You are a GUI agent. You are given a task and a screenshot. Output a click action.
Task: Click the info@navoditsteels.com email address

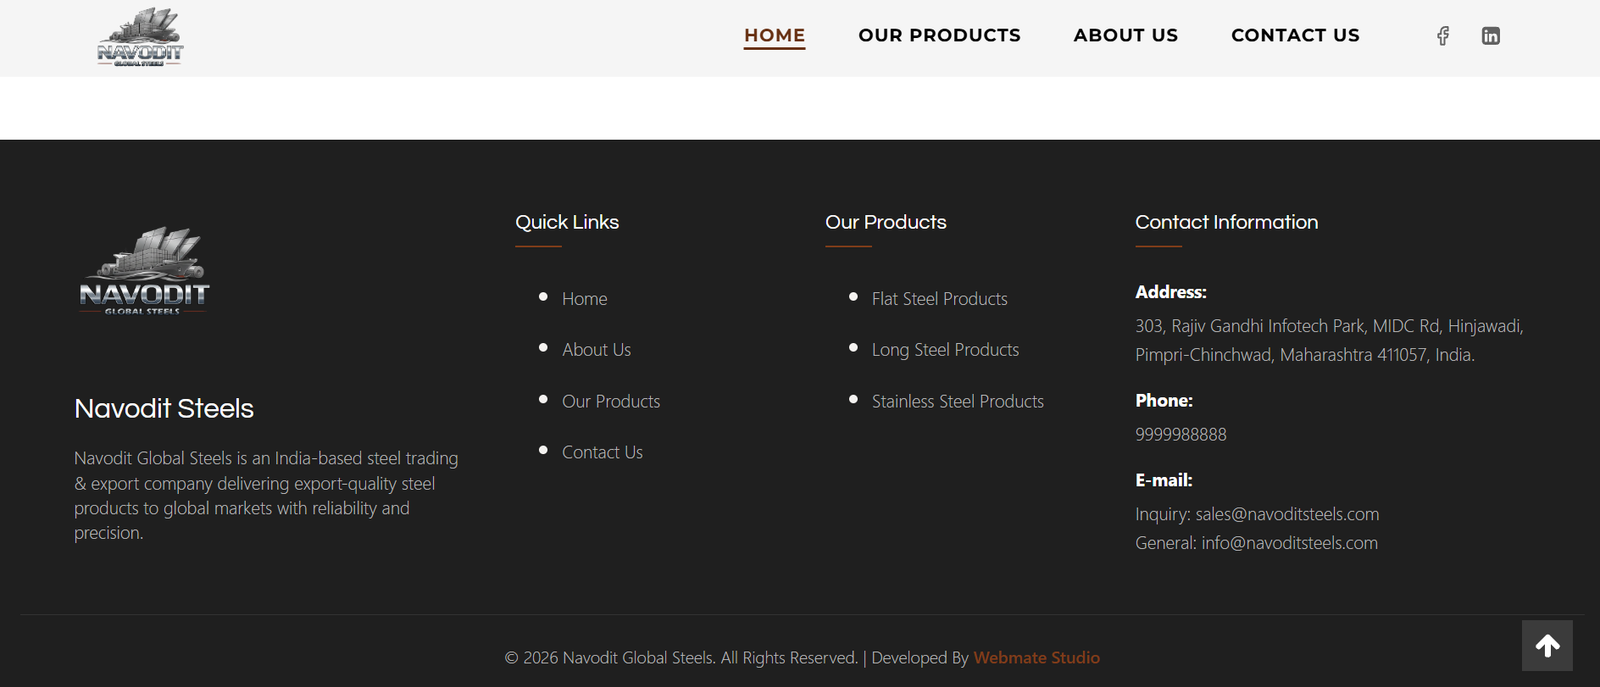(x=1289, y=543)
